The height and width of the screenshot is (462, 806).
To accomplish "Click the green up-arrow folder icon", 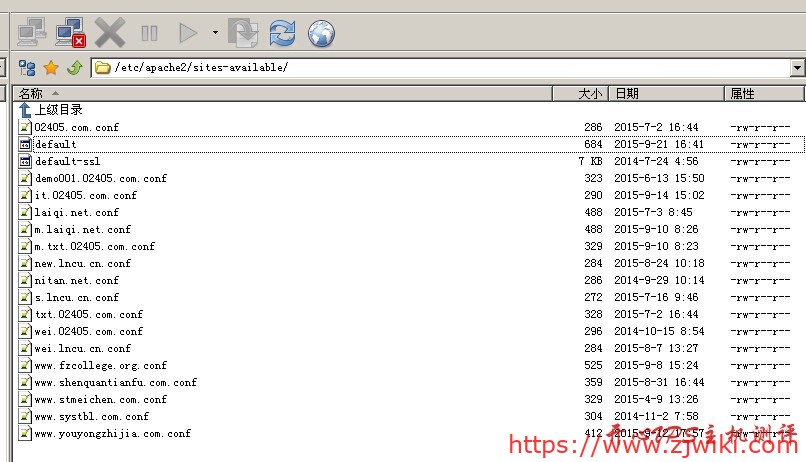I will click(74, 68).
